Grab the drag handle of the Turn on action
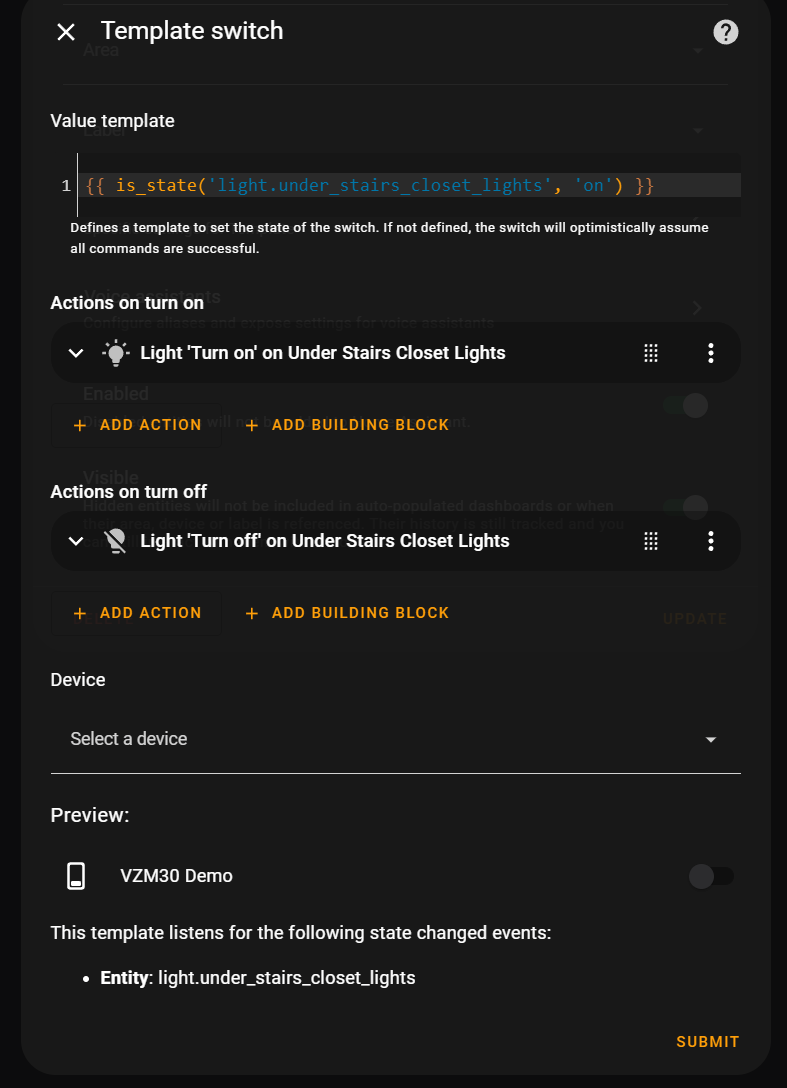 pyautogui.click(x=650, y=353)
